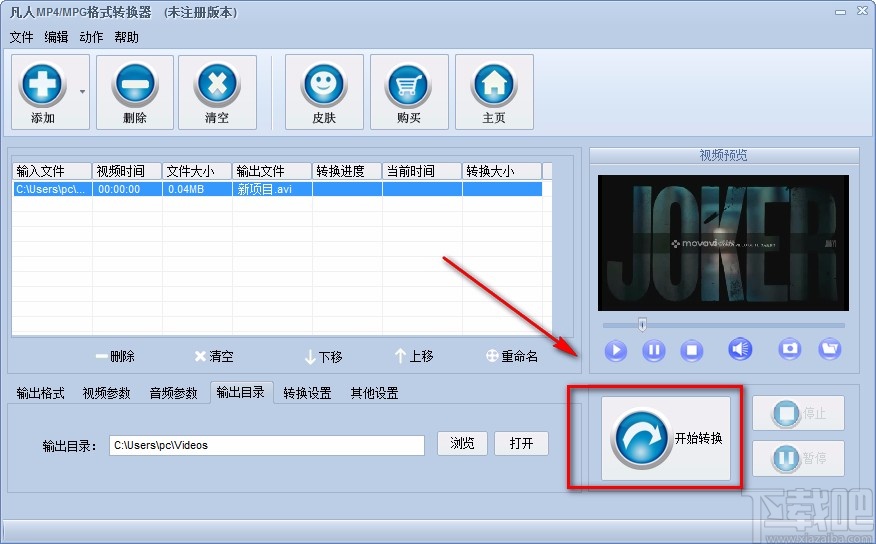
Task: Open the dropdown arrow beside 添加
Action: [82, 92]
